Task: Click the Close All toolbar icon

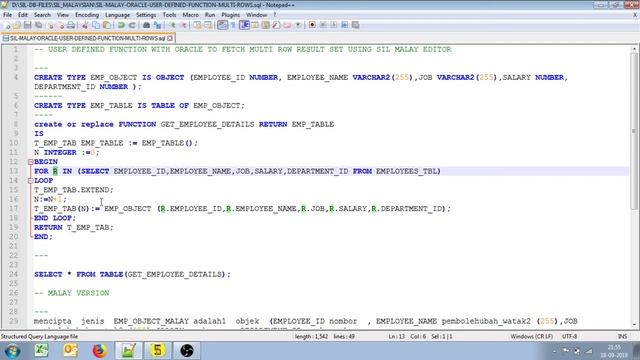Action: pos(61,25)
